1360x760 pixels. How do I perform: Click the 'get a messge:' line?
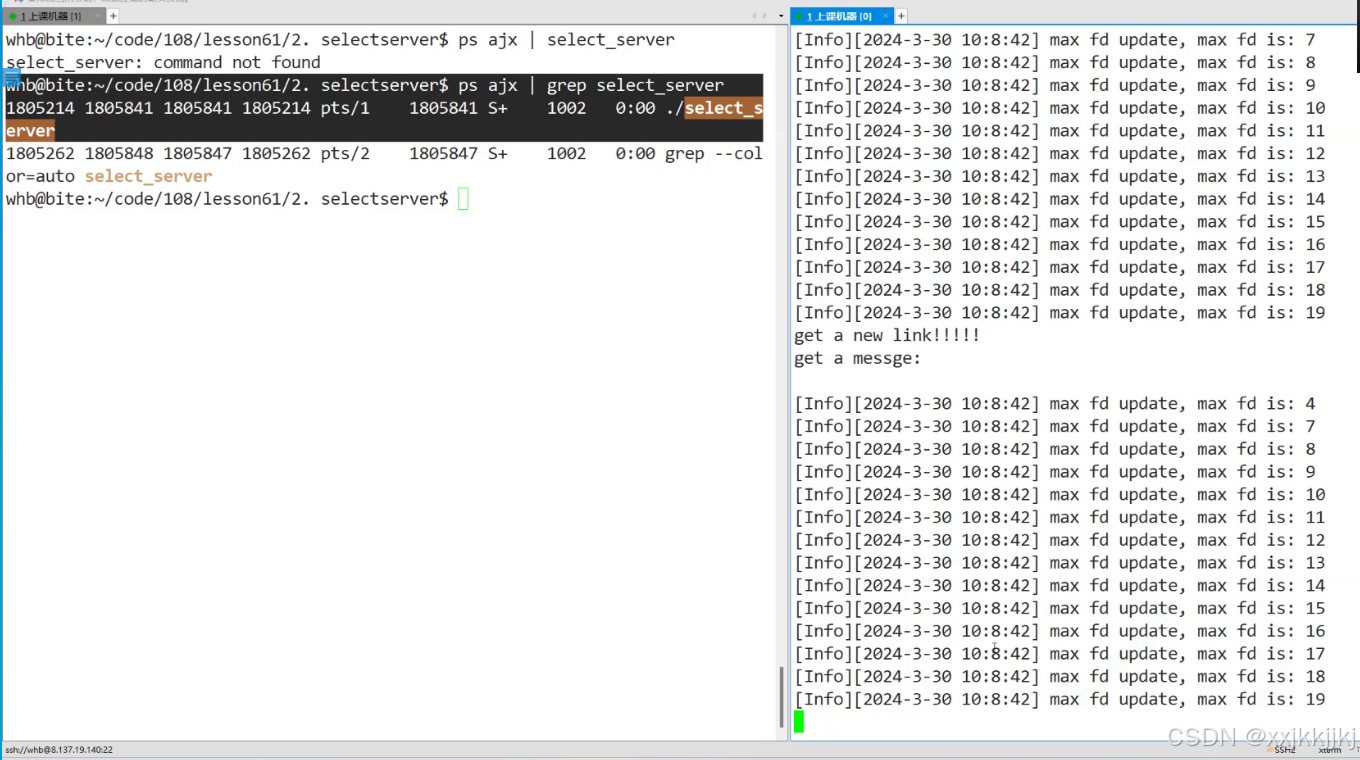pyautogui.click(x=857, y=358)
